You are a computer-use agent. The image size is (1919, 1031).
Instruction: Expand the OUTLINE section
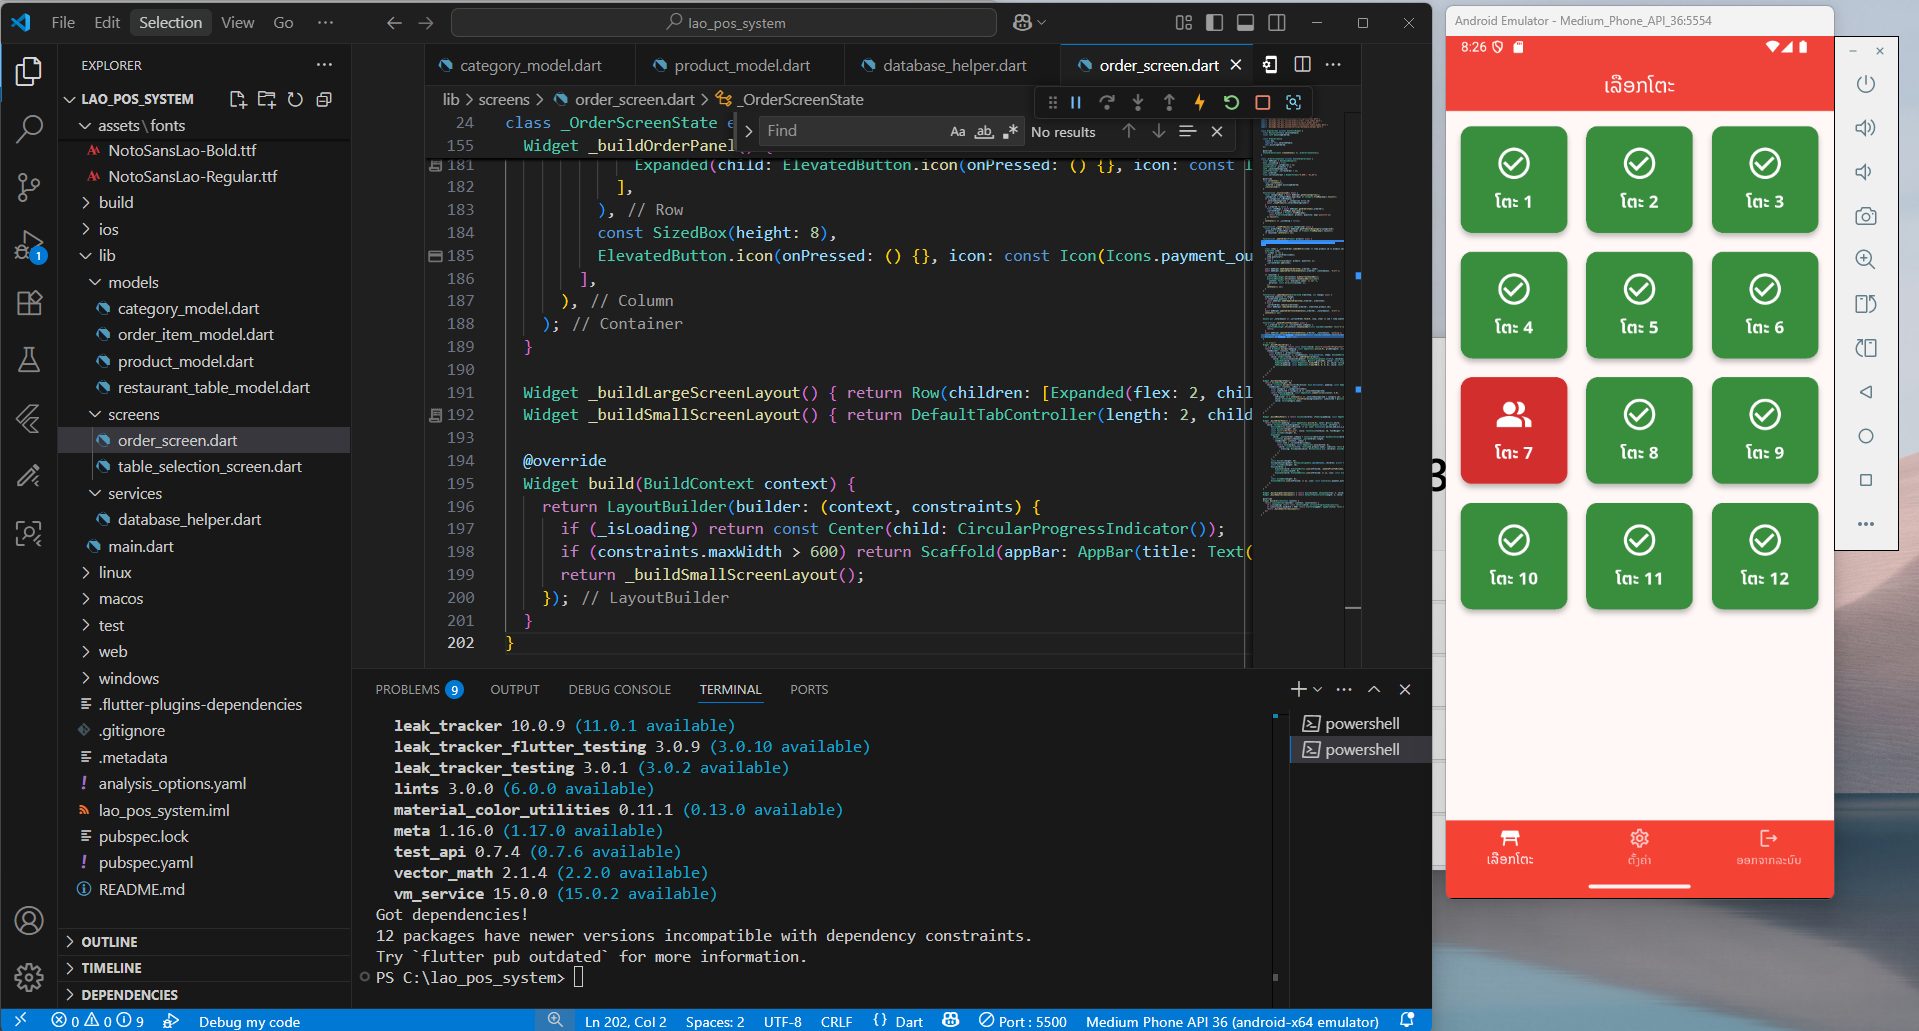click(109, 942)
